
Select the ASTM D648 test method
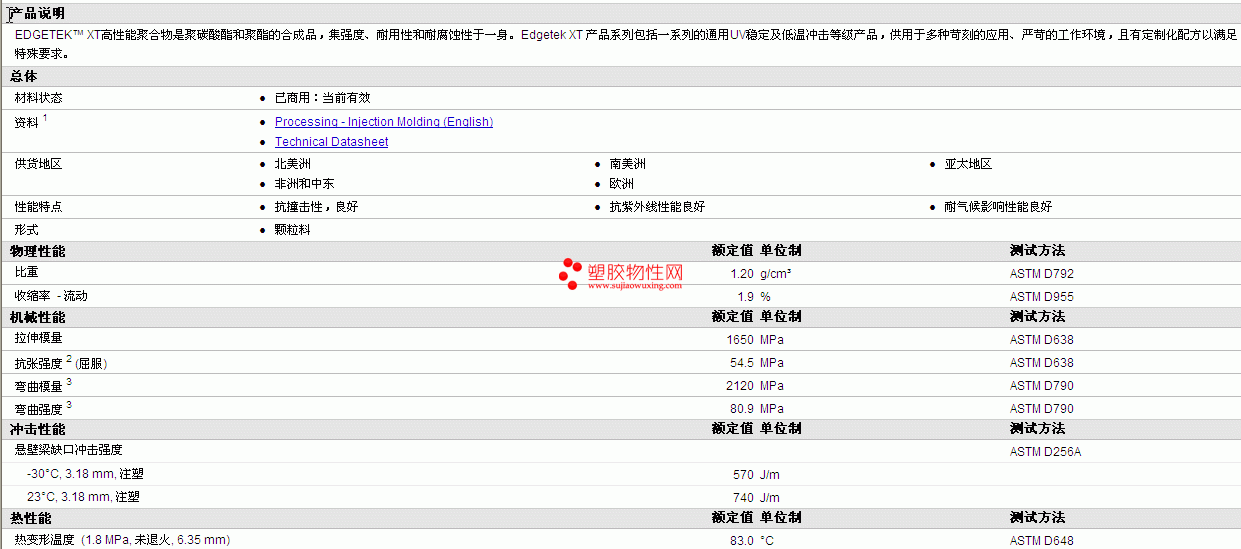click(x=1042, y=541)
